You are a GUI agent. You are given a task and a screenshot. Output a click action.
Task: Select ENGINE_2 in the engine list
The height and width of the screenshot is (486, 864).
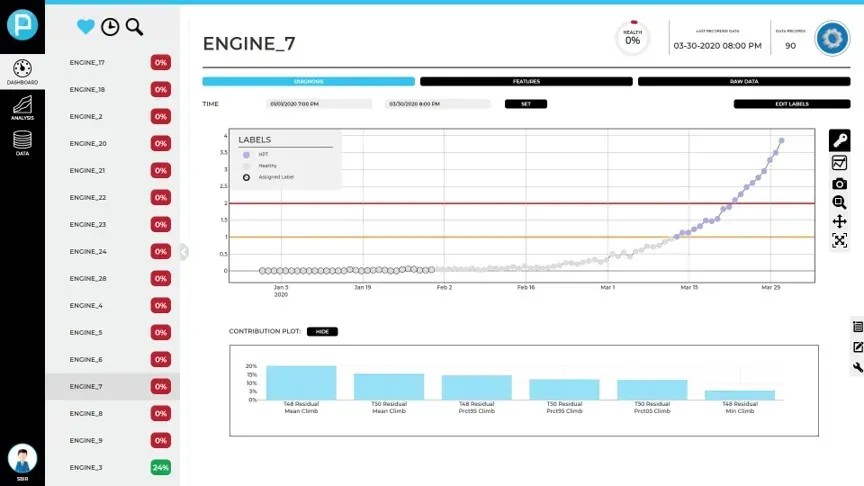112,116
